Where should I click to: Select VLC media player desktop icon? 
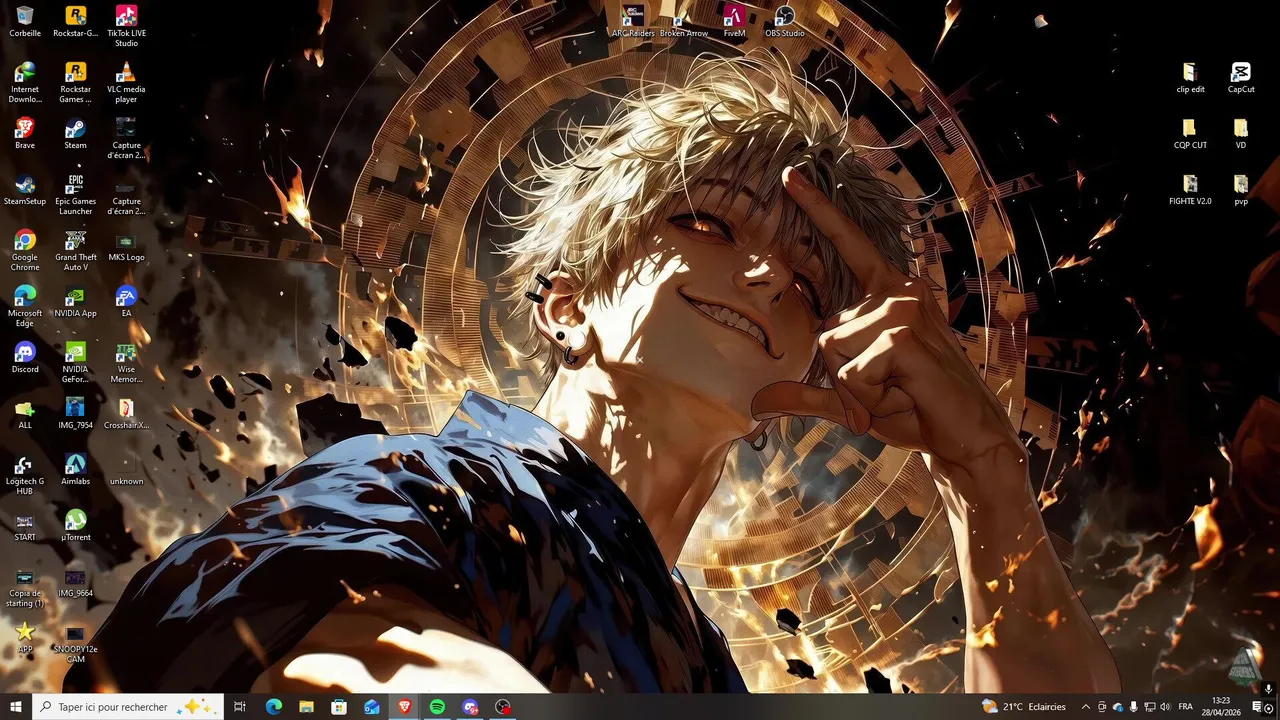[x=126, y=82]
